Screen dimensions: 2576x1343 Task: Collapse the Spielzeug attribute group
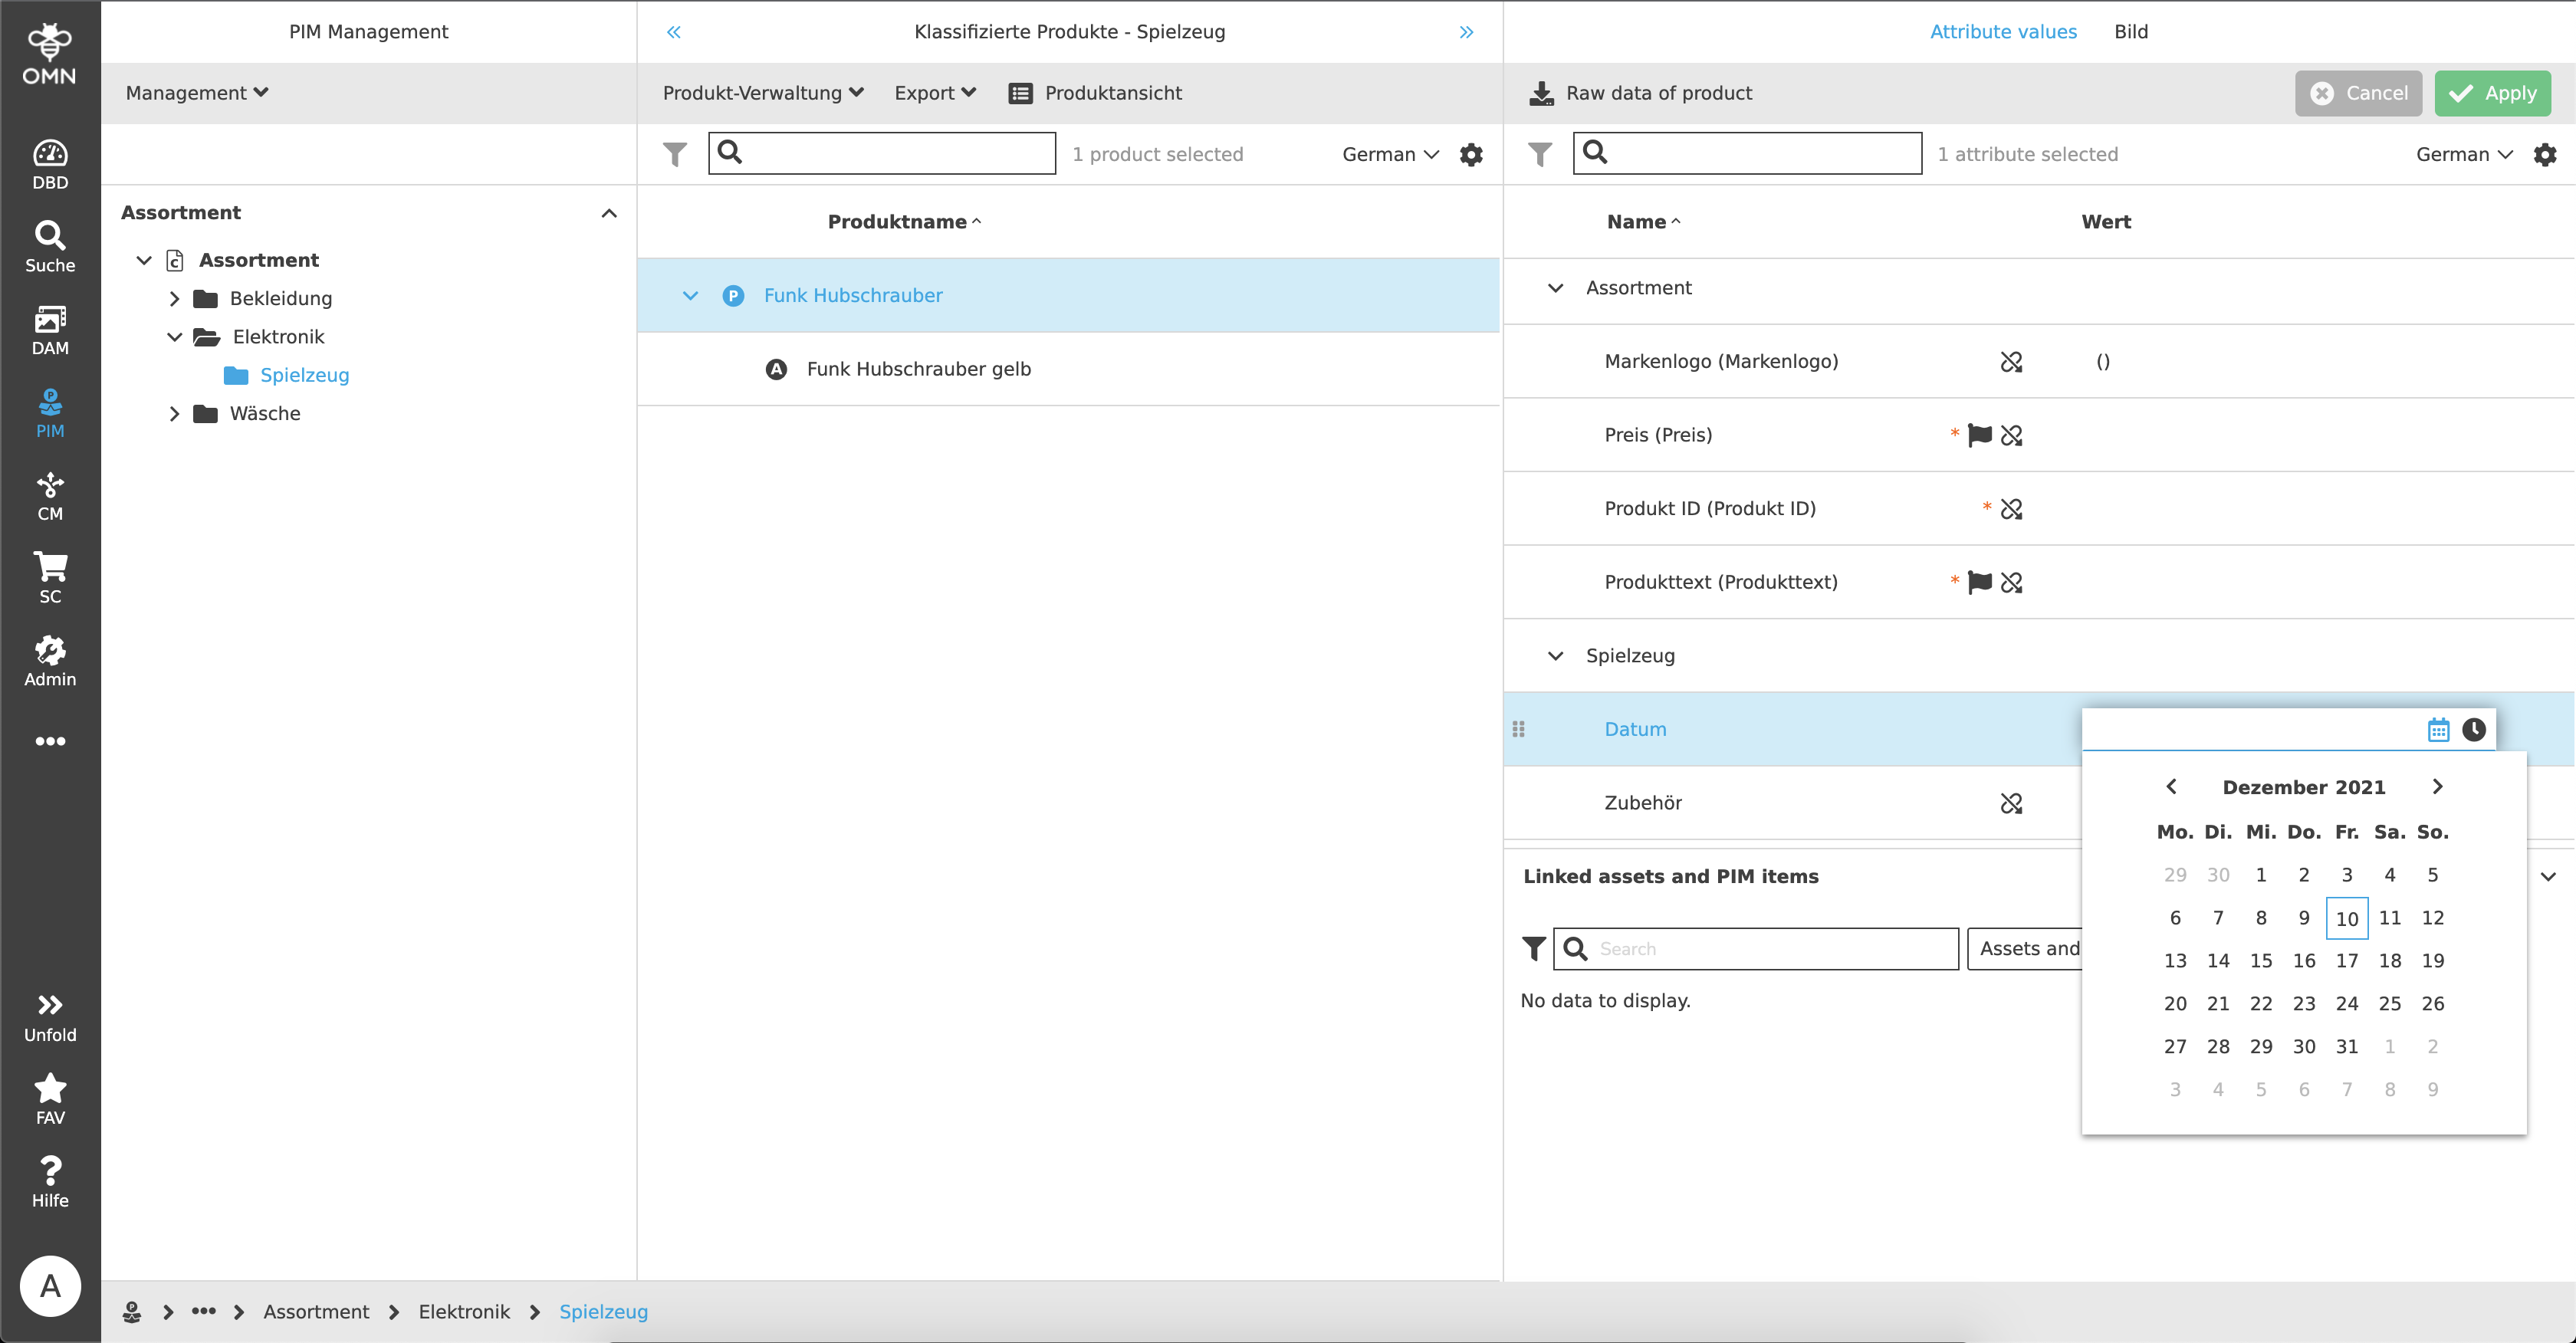pyautogui.click(x=1556, y=655)
